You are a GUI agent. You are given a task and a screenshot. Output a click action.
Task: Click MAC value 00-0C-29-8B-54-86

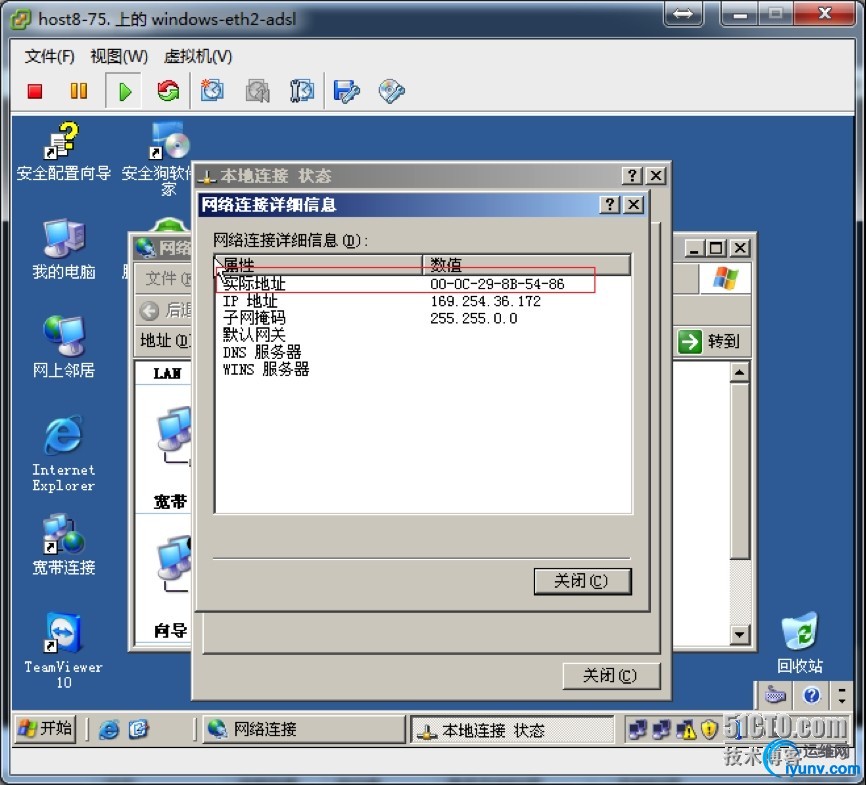pyautogui.click(x=497, y=284)
